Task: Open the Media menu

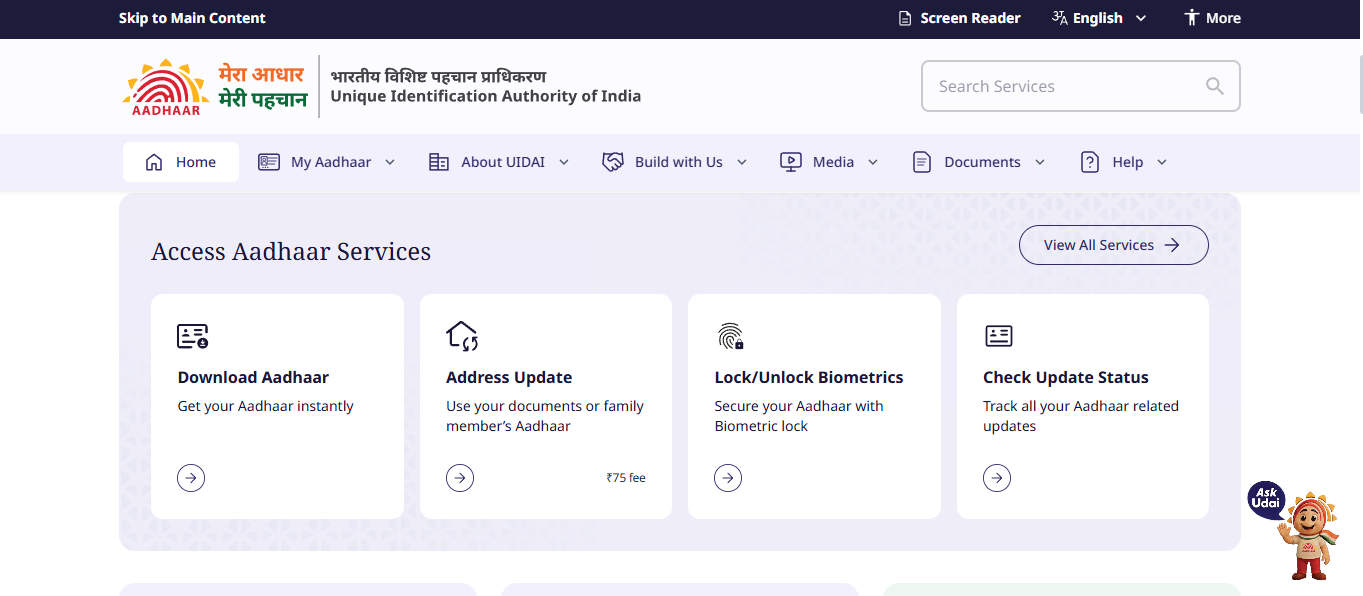Action: [x=829, y=162]
